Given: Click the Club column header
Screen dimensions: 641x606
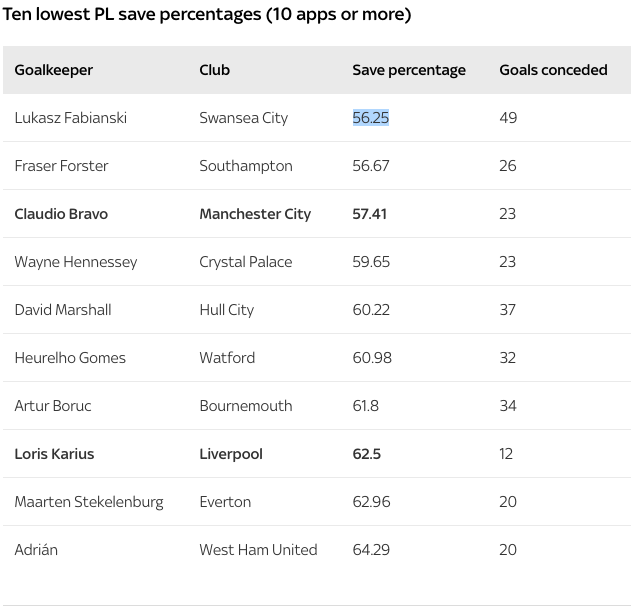Looking at the screenshot, I should tap(215, 70).
